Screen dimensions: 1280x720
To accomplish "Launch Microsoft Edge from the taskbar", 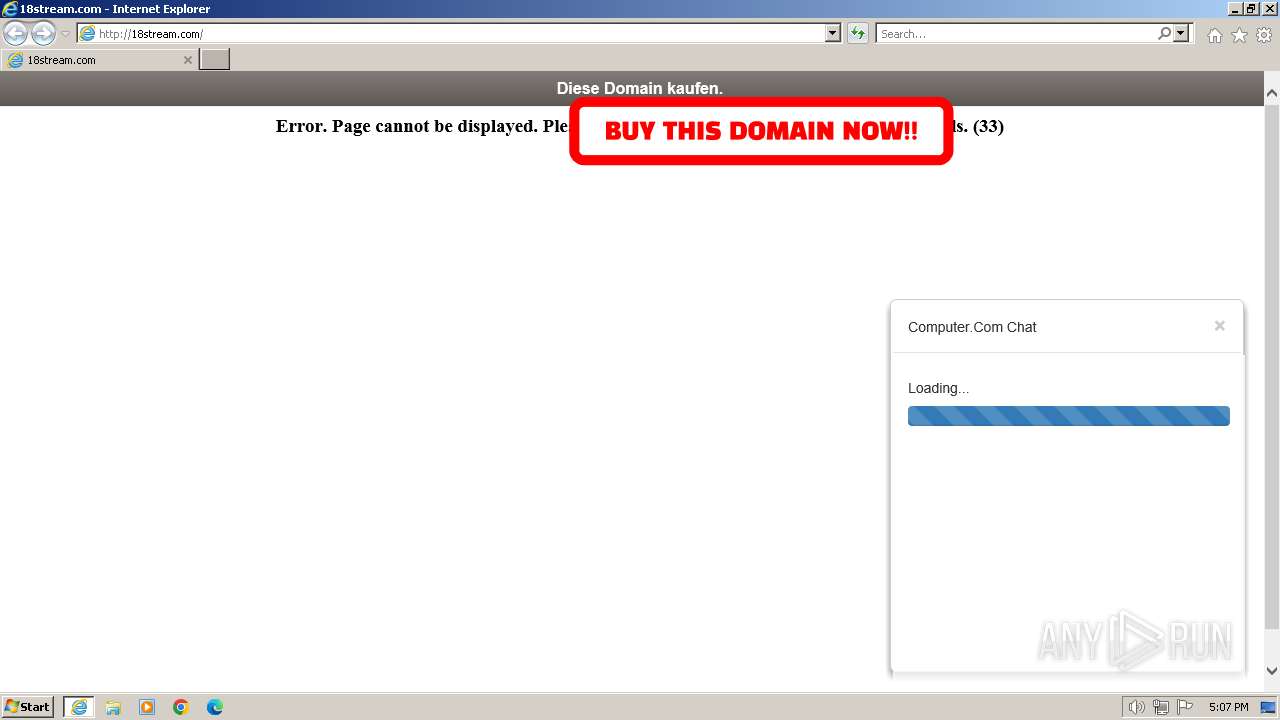I will (x=215, y=707).
